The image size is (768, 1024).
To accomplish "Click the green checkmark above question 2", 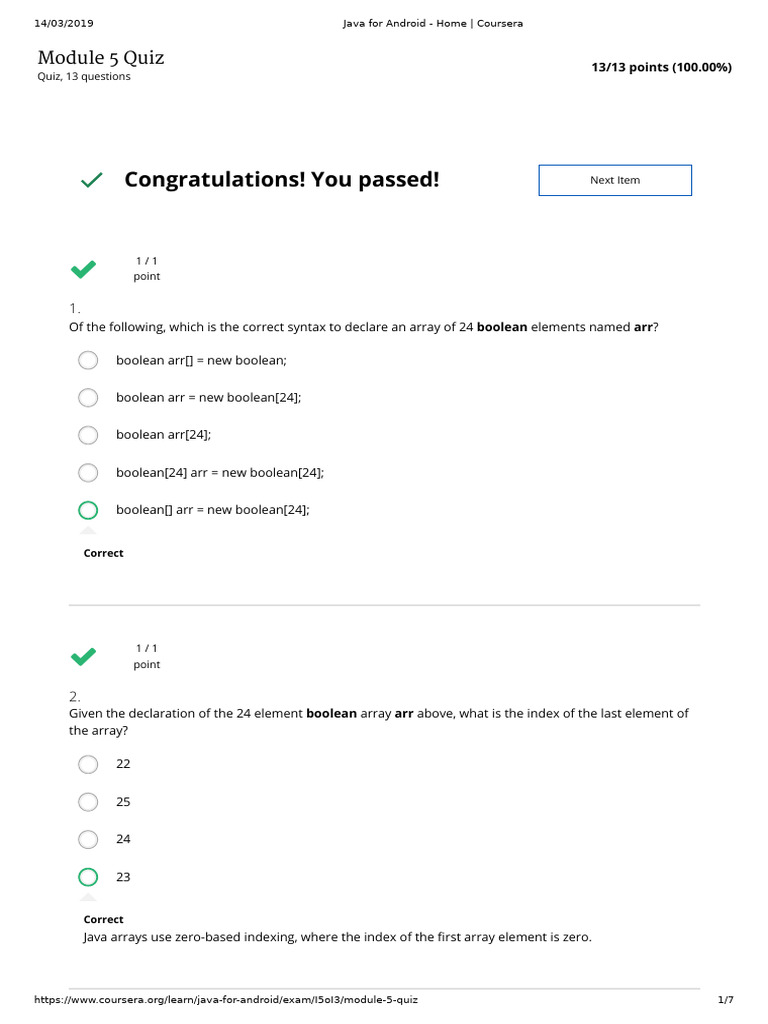I will tap(83, 656).
